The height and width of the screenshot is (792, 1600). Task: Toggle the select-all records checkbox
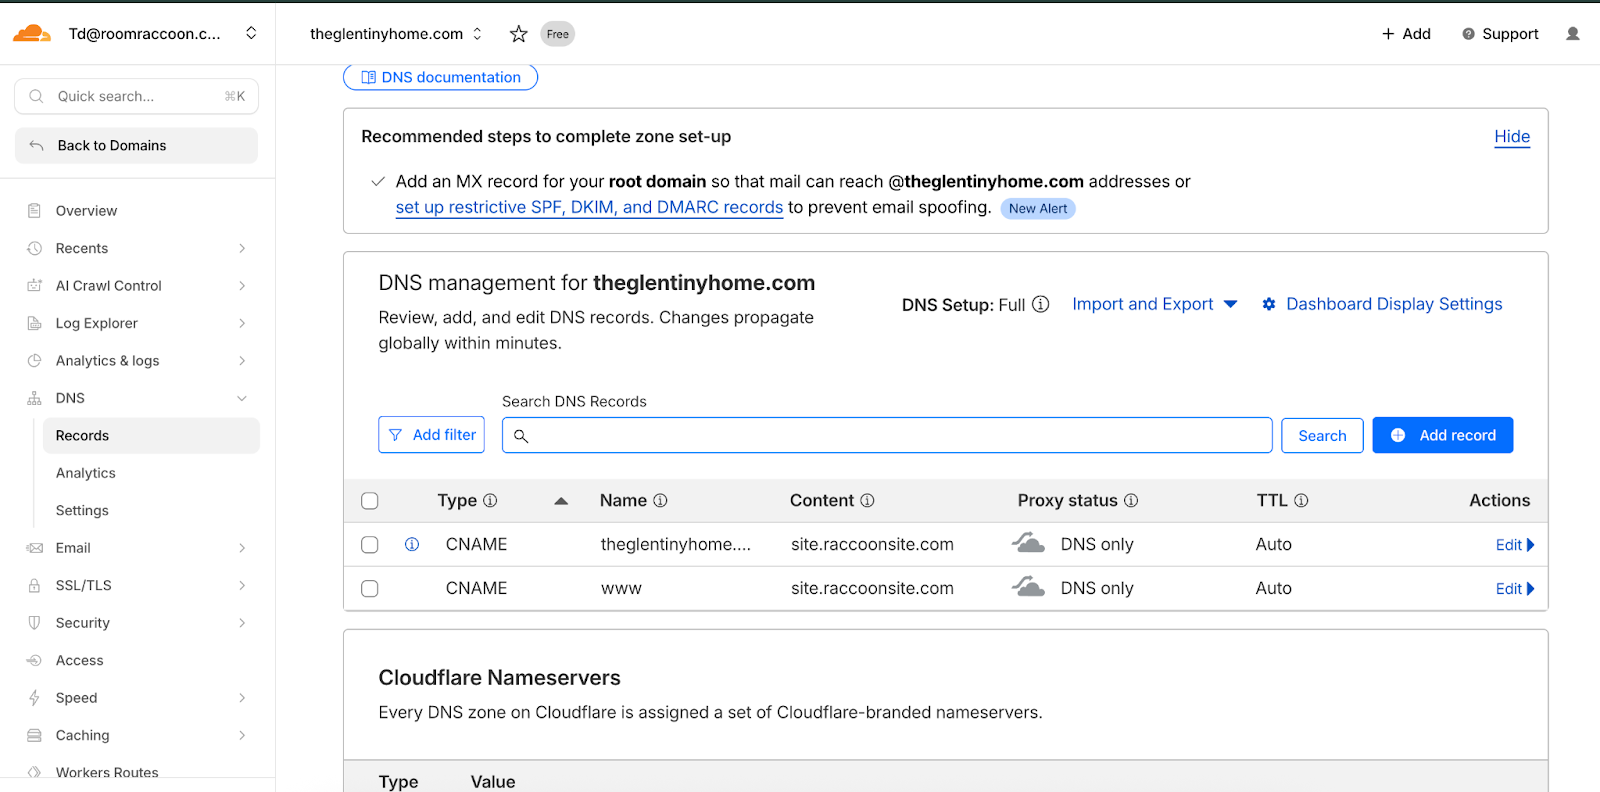[370, 501]
